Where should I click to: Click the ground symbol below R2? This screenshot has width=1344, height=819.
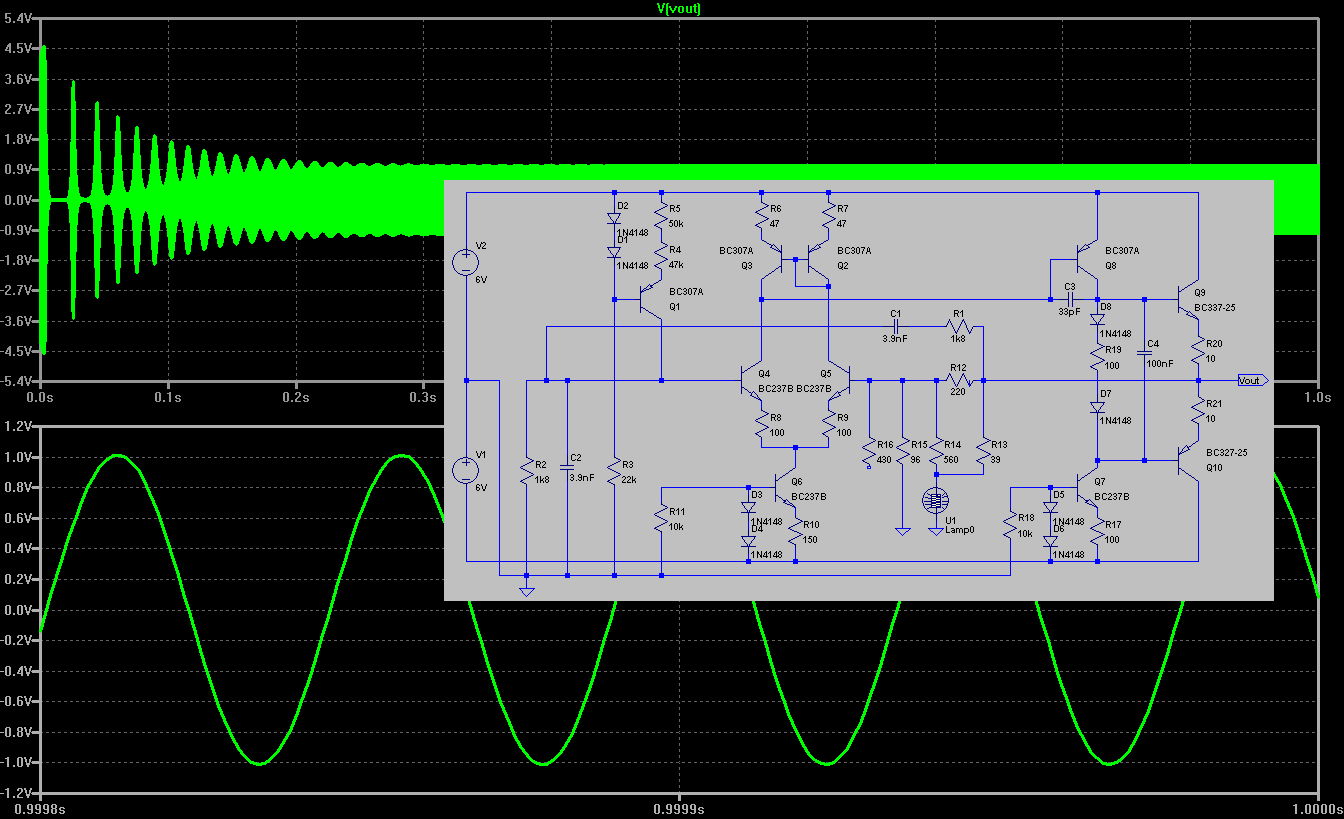(526, 592)
